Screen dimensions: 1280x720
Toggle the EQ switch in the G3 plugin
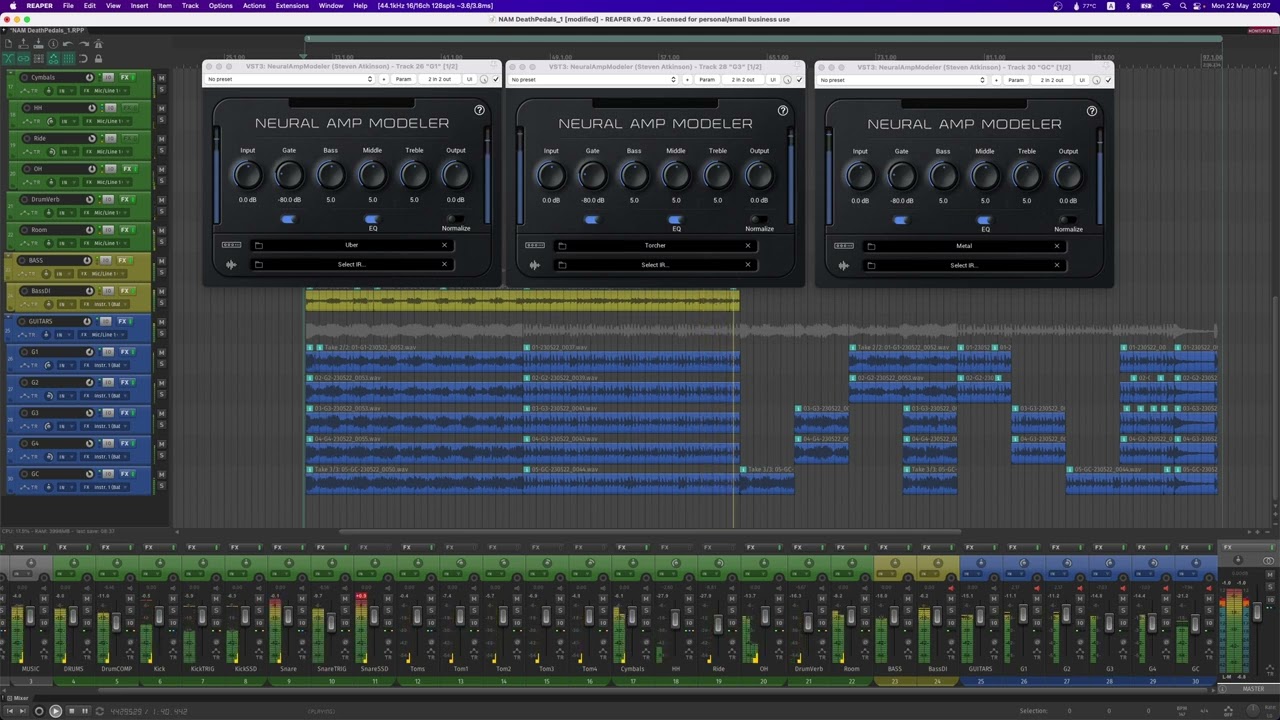point(676,219)
